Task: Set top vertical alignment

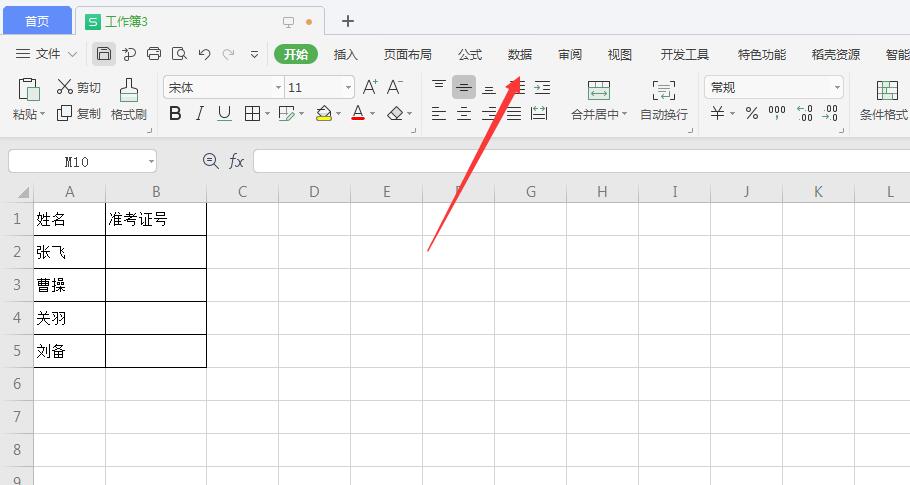Action: tap(439, 86)
